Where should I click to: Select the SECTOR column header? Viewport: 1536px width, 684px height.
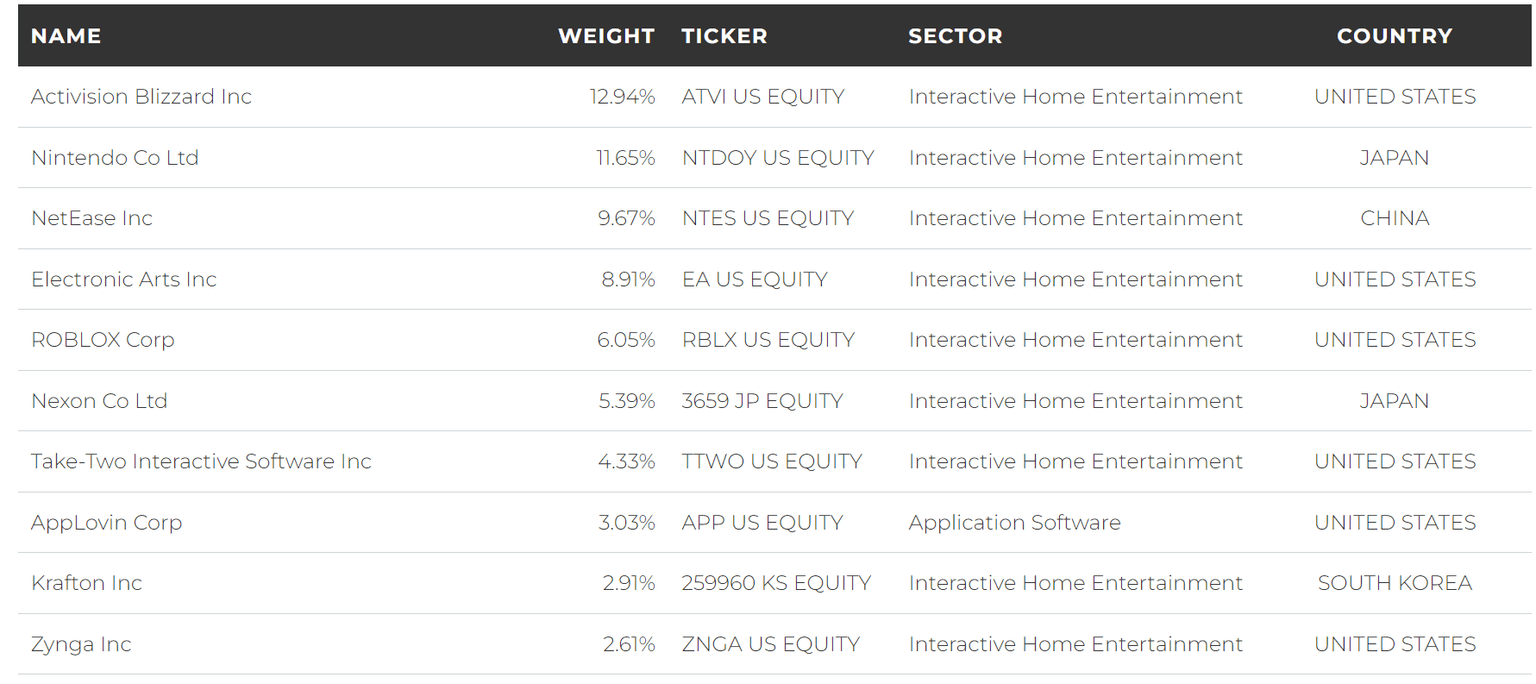pyautogui.click(x=955, y=36)
